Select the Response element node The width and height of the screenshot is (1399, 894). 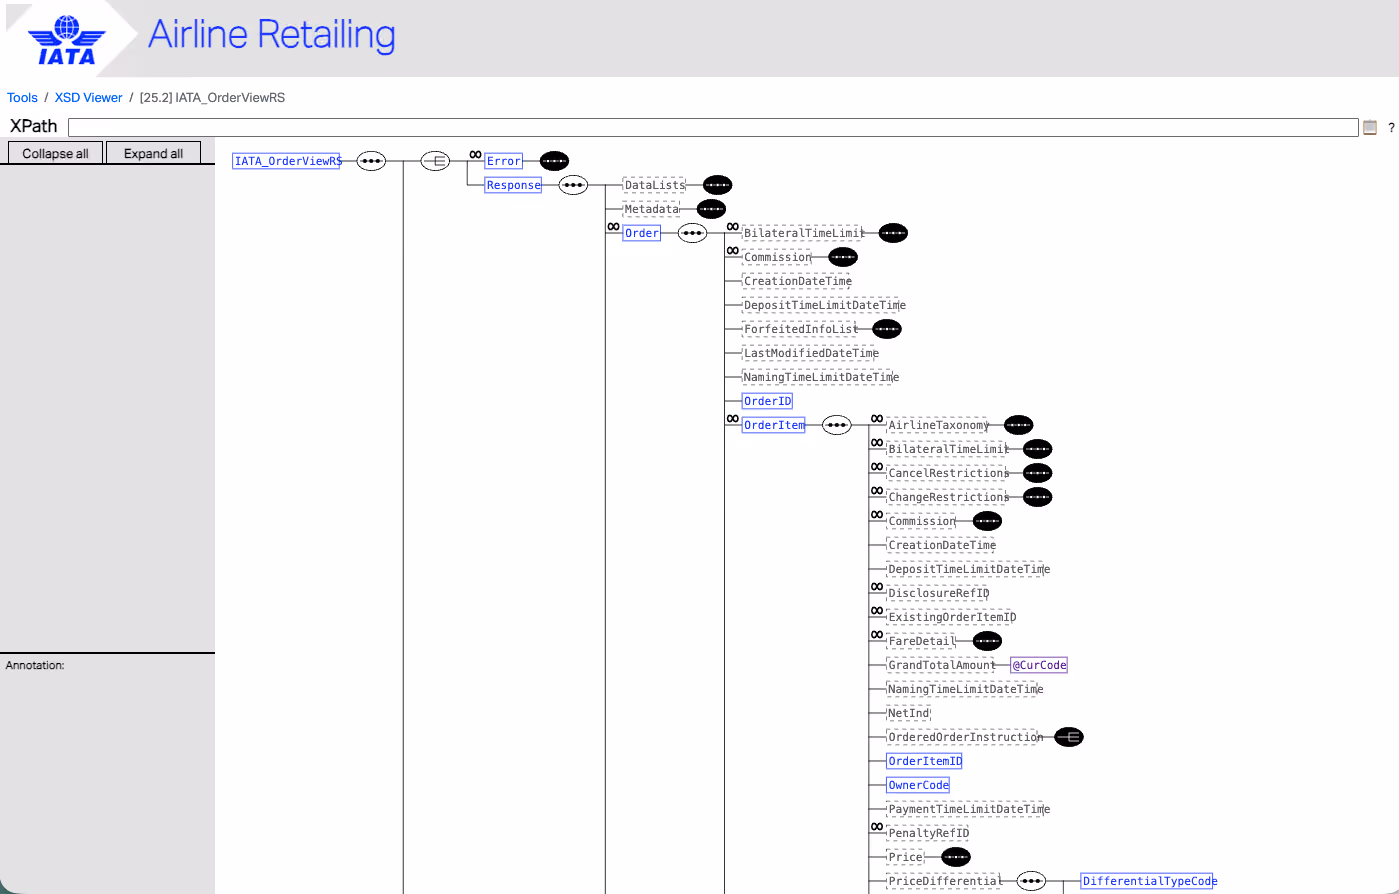click(513, 185)
